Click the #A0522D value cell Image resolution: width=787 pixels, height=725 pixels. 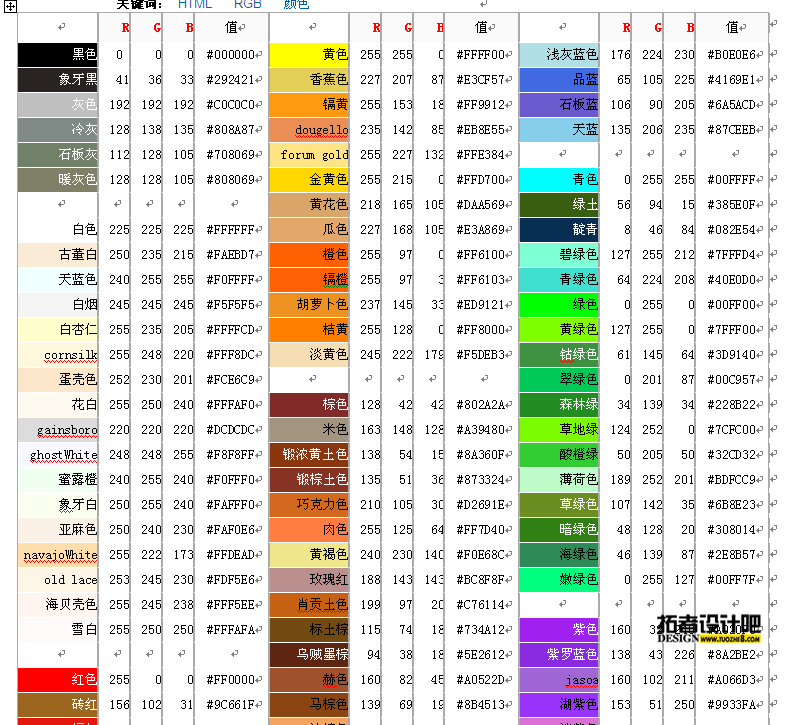pos(481,680)
